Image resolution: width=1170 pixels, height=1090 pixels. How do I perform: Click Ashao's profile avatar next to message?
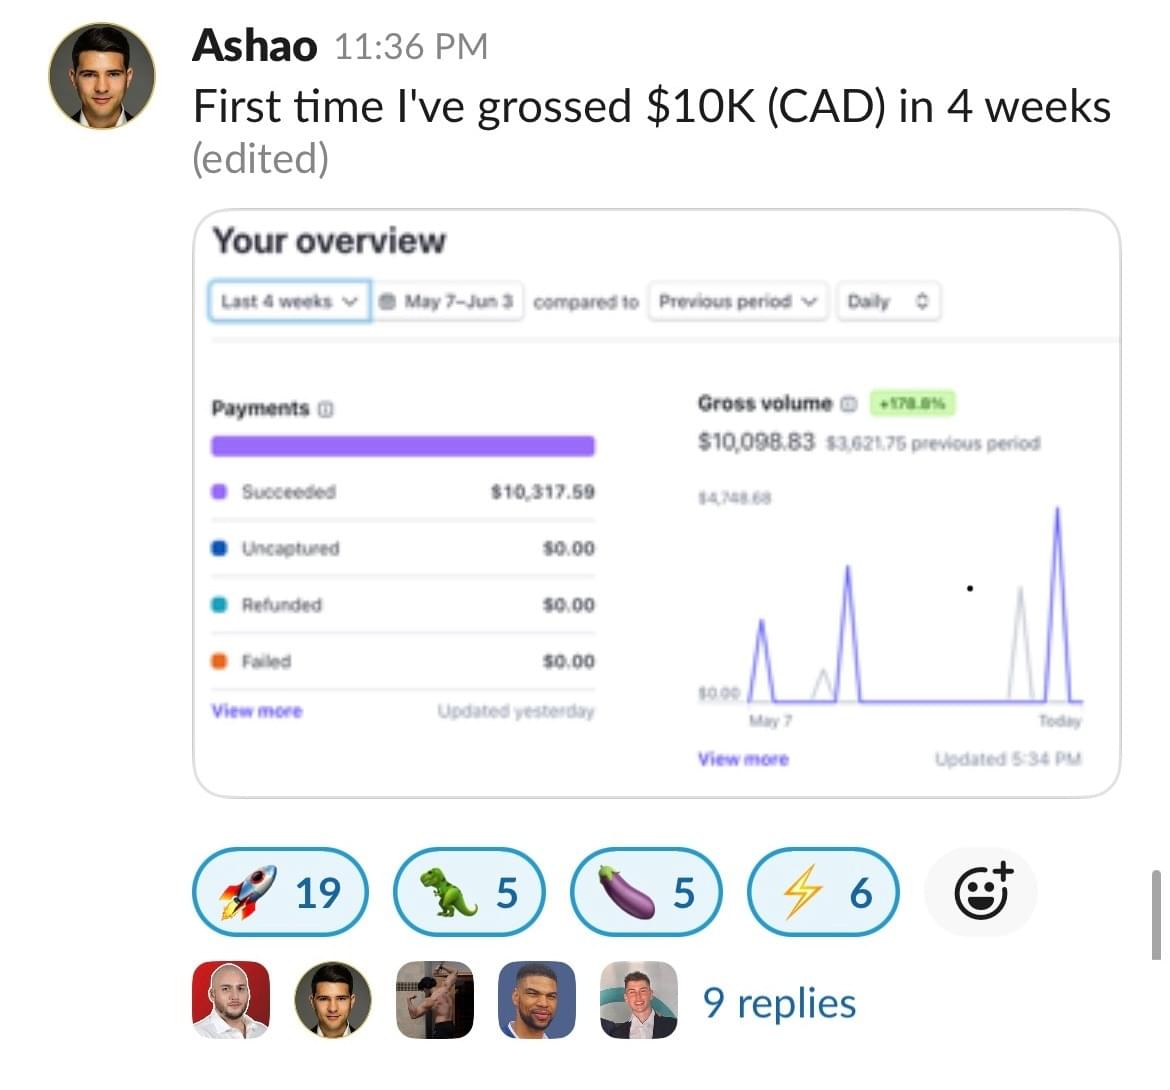coord(102,76)
